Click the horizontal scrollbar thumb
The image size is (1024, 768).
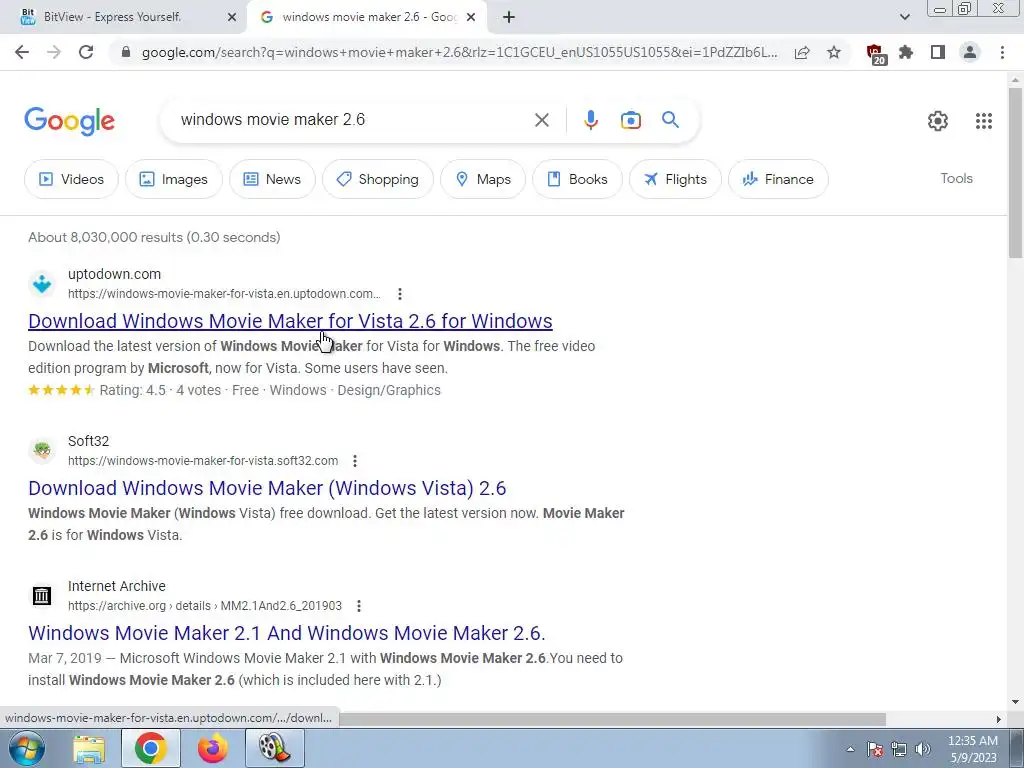(x=612, y=719)
